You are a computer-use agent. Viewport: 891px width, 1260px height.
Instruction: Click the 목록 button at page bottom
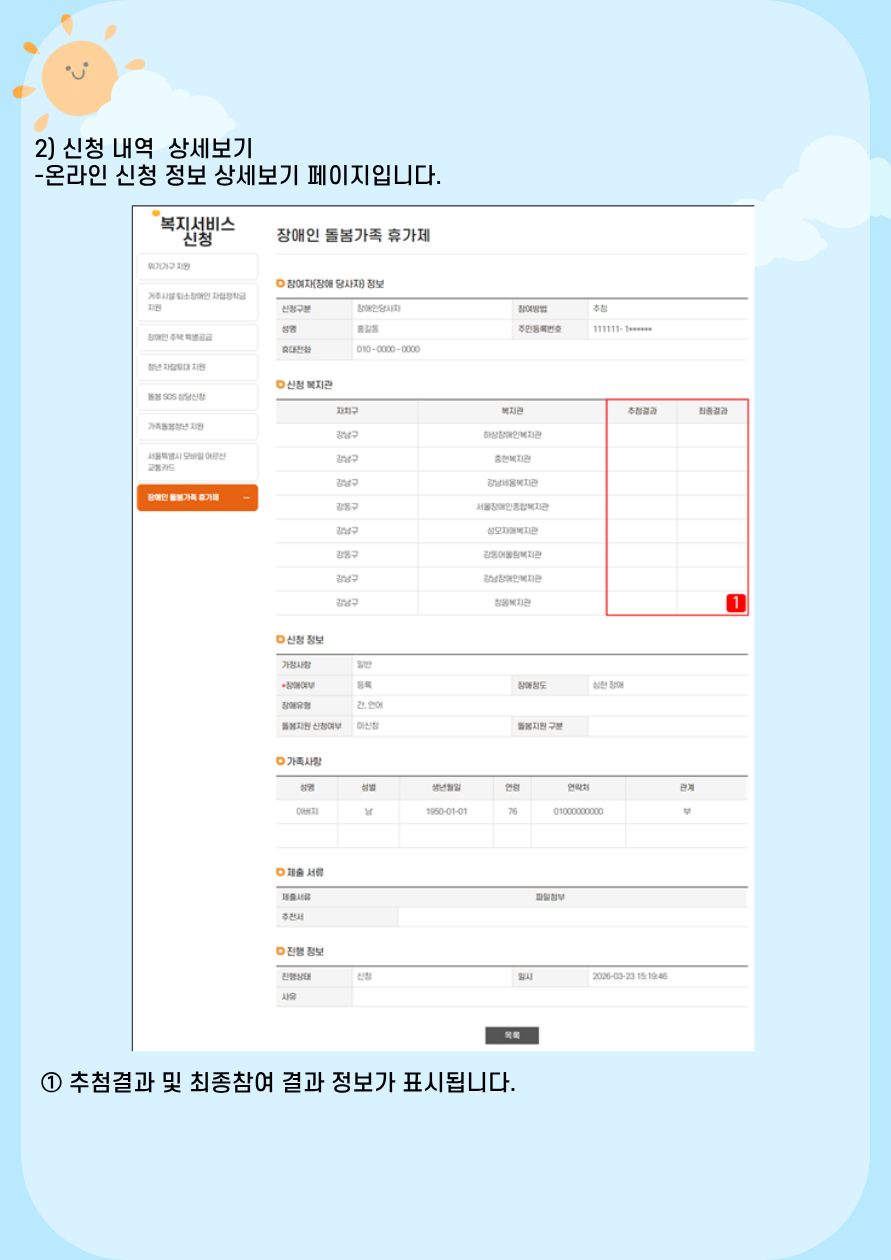tap(512, 1036)
